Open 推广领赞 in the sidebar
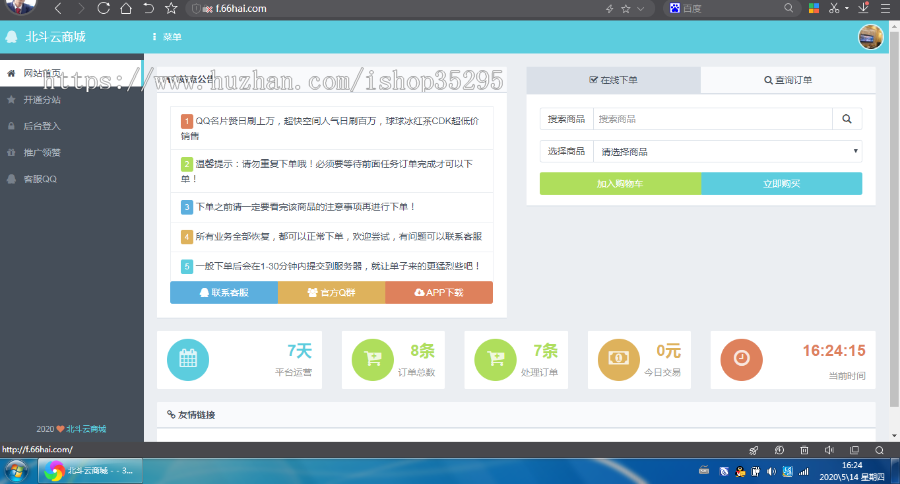Viewport: 900px width, 484px height. 71,153
